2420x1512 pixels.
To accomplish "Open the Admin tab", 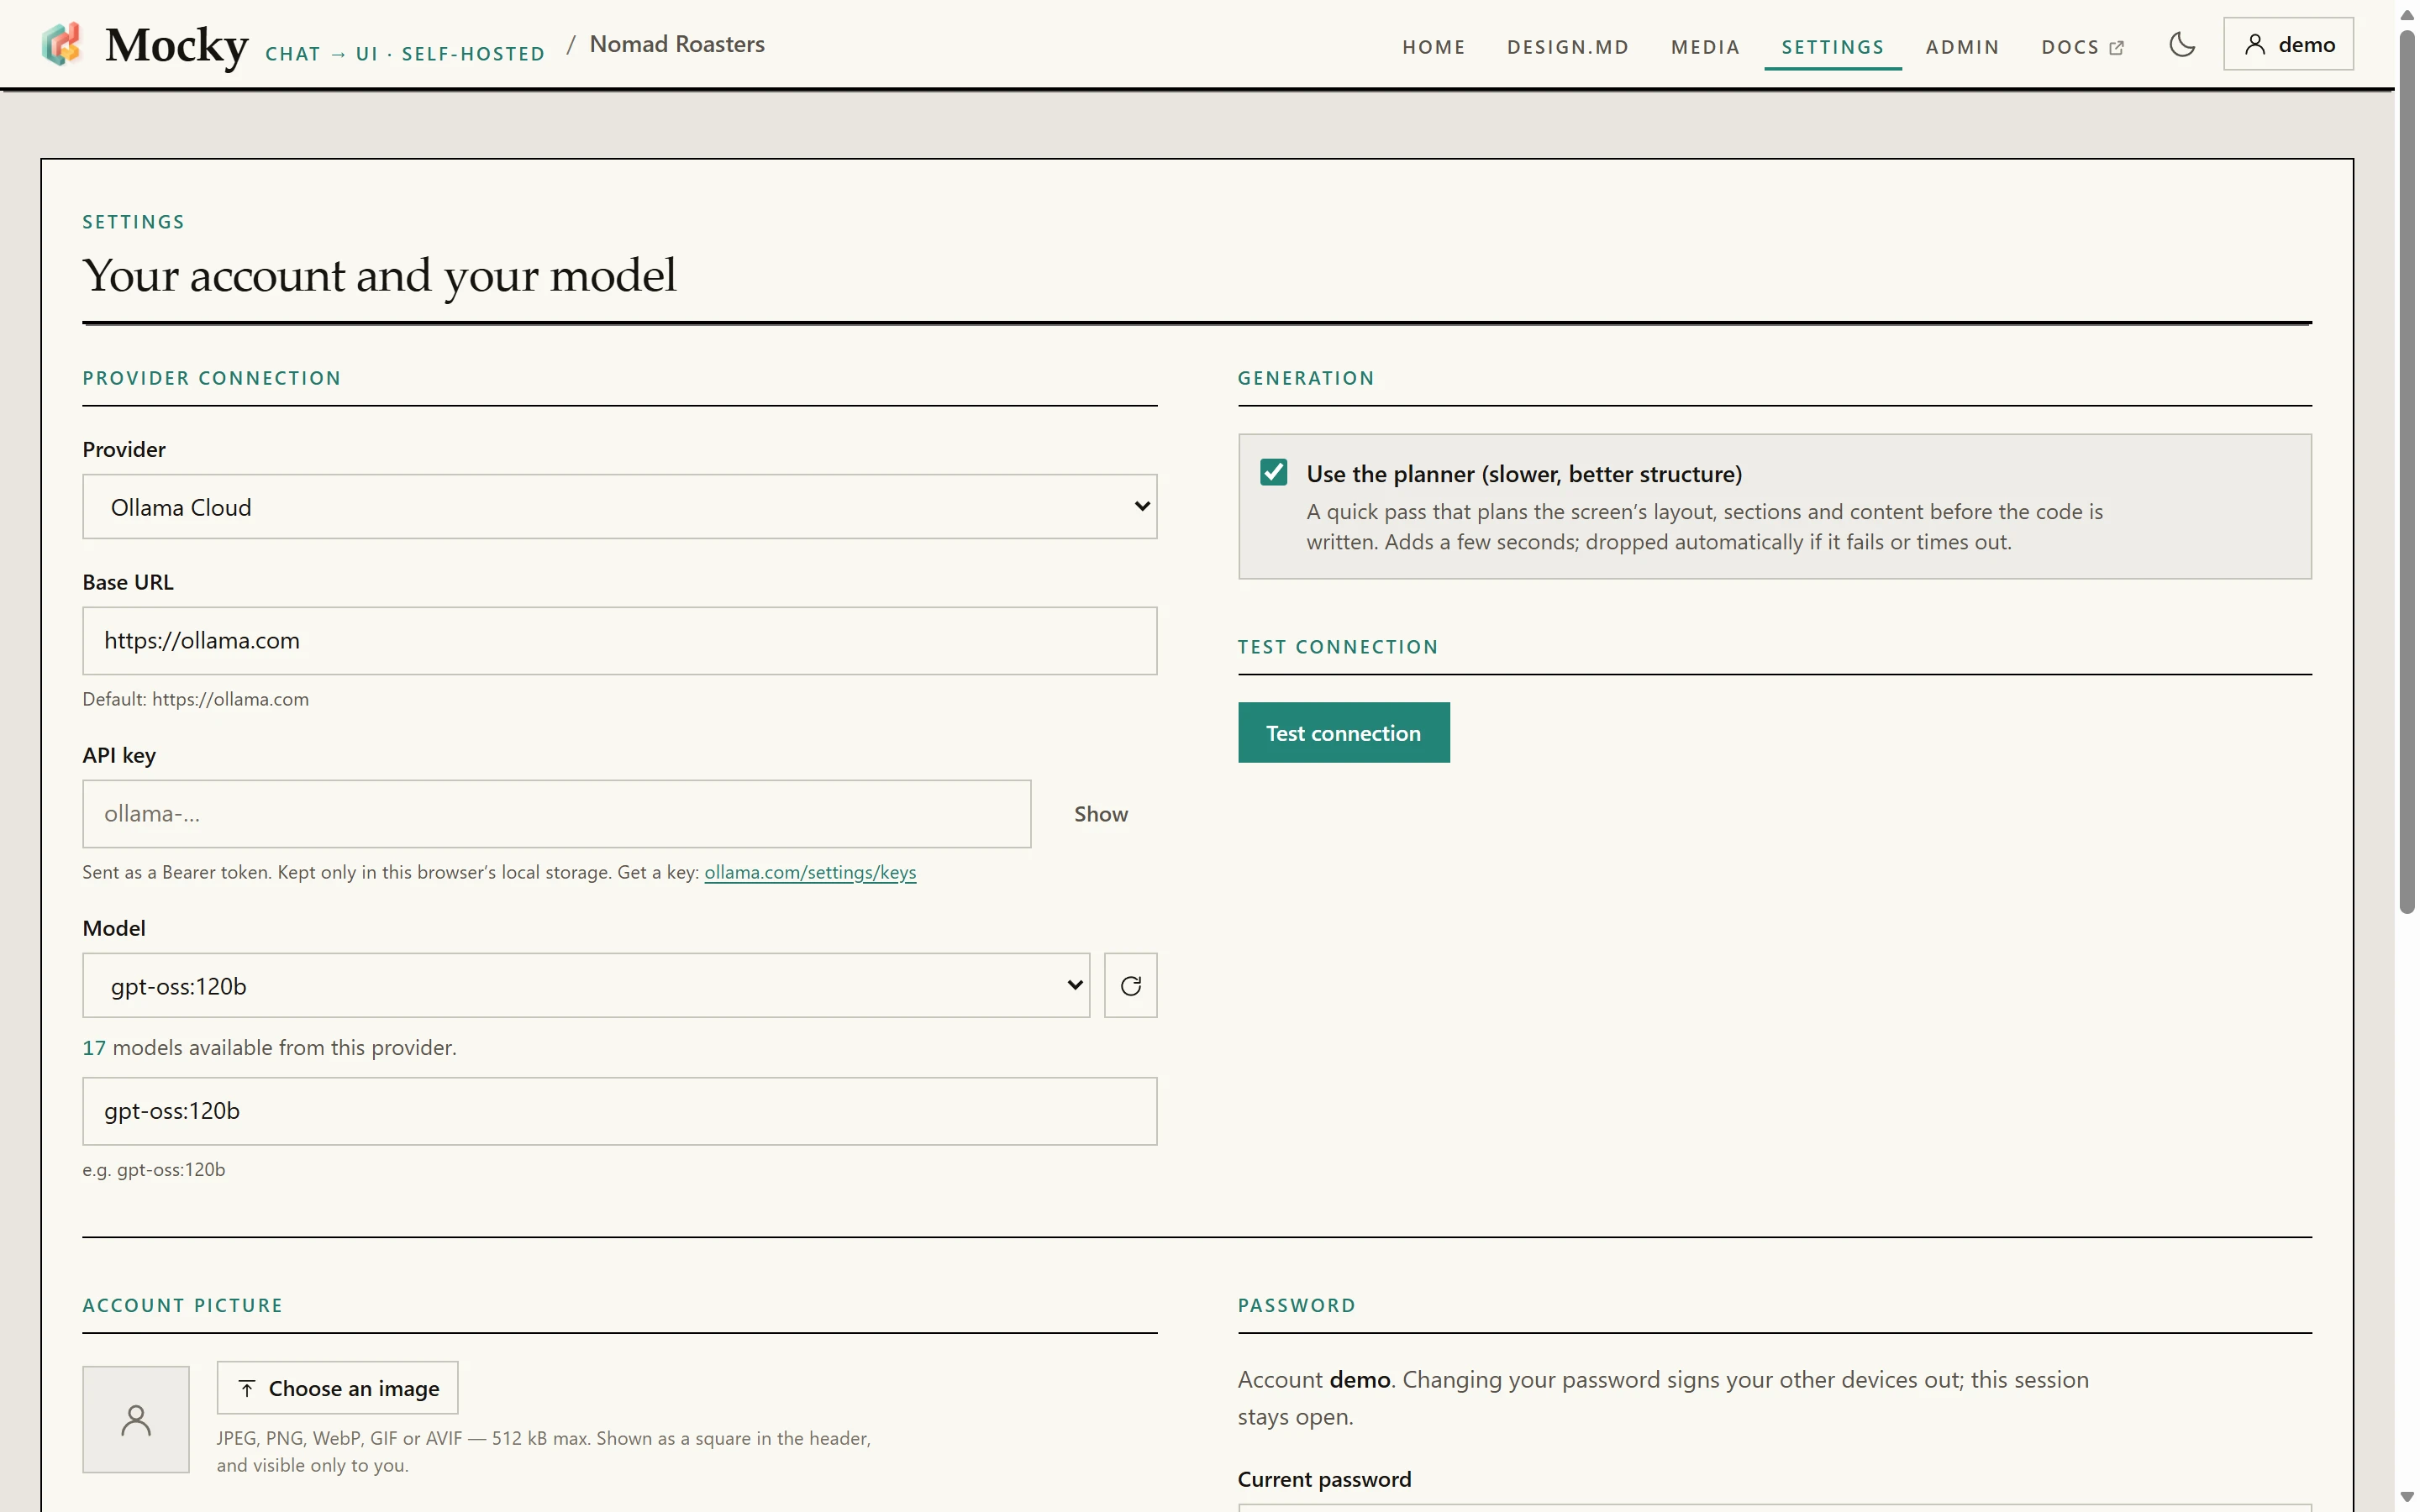I will (1962, 47).
